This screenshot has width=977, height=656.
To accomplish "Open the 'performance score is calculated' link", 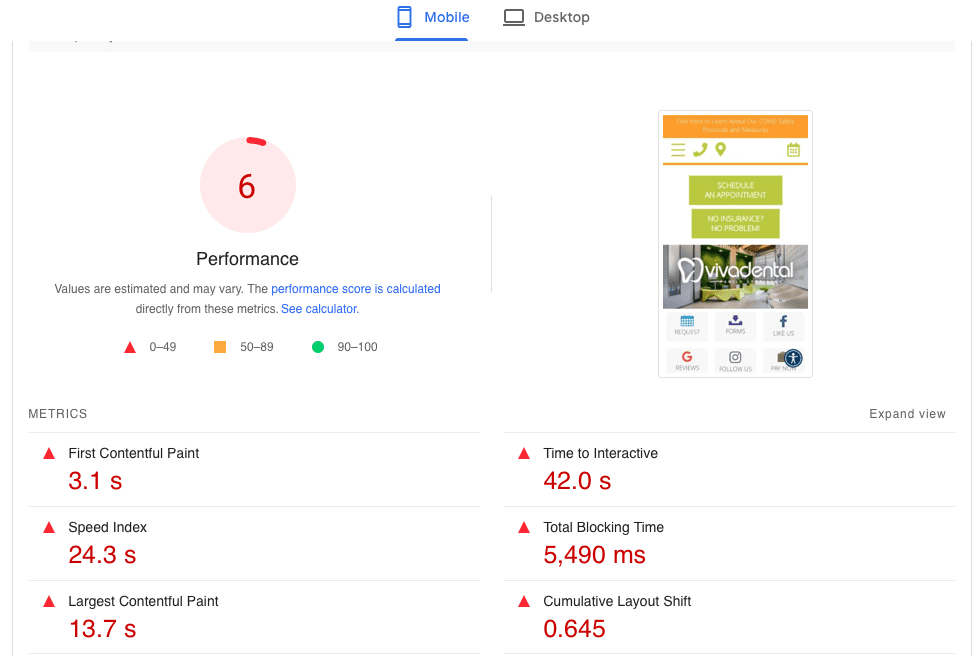I will [356, 288].
